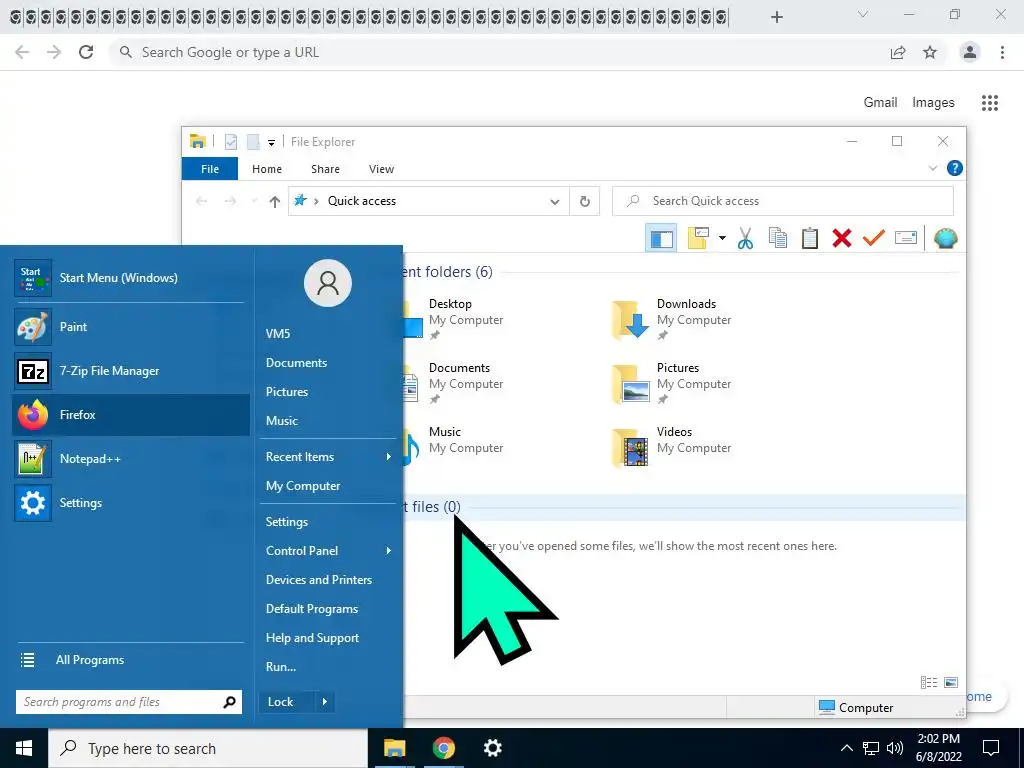Click the Email envelope toolbar icon

click(x=906, y=238)
